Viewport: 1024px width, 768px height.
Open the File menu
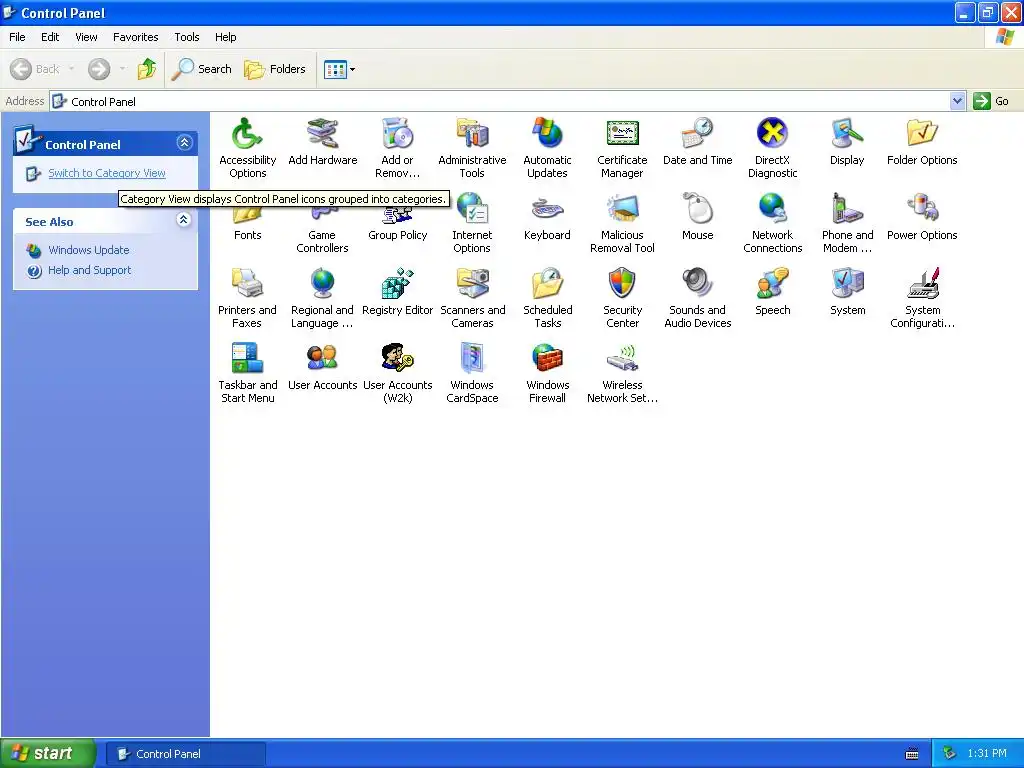[17, 37]
